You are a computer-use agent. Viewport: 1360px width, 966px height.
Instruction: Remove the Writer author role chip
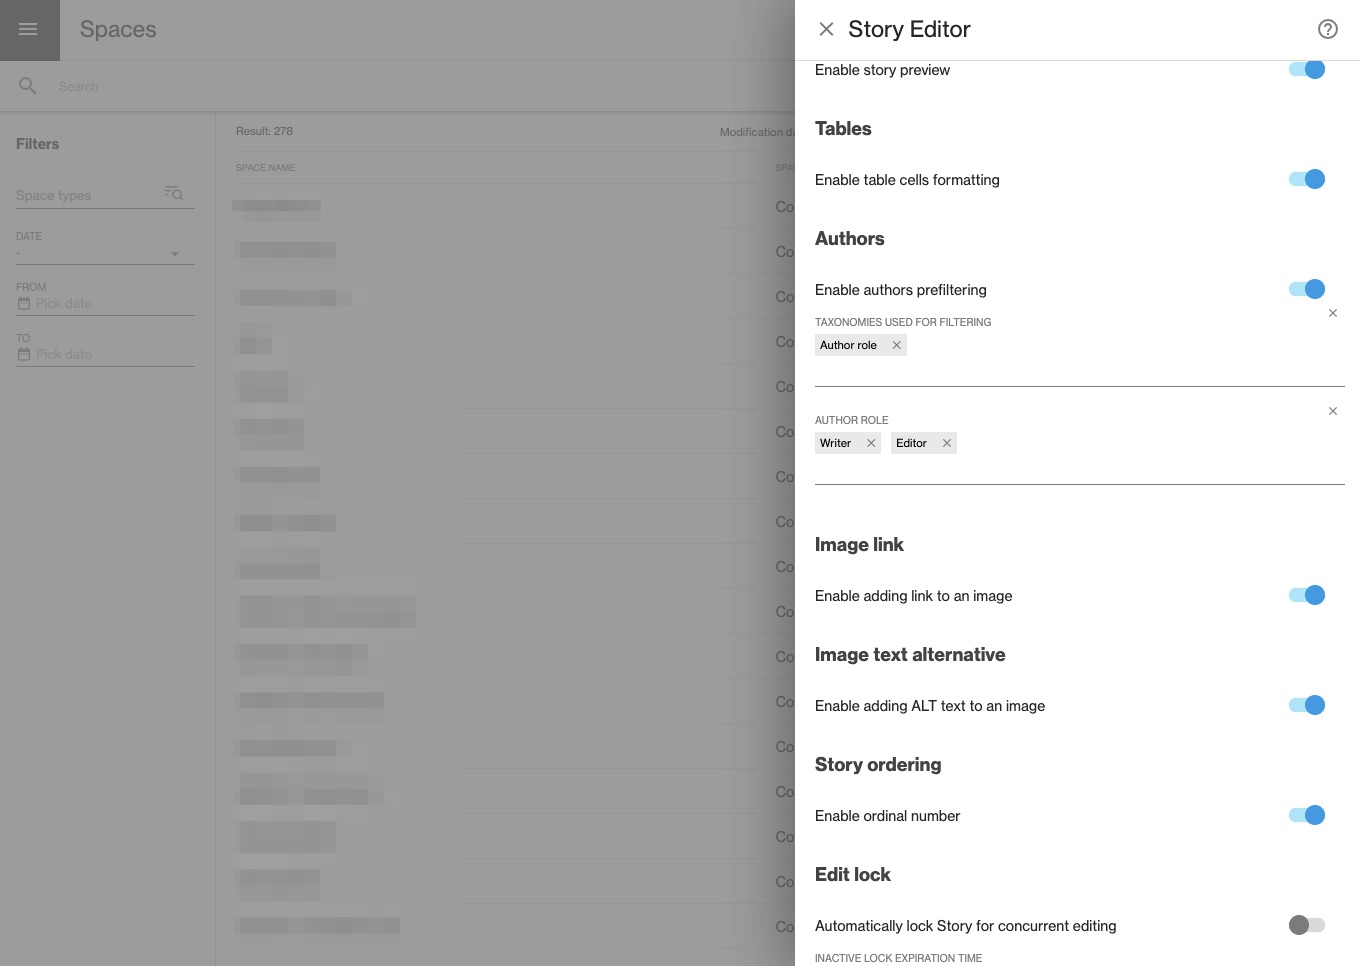[x=871, y=443]
